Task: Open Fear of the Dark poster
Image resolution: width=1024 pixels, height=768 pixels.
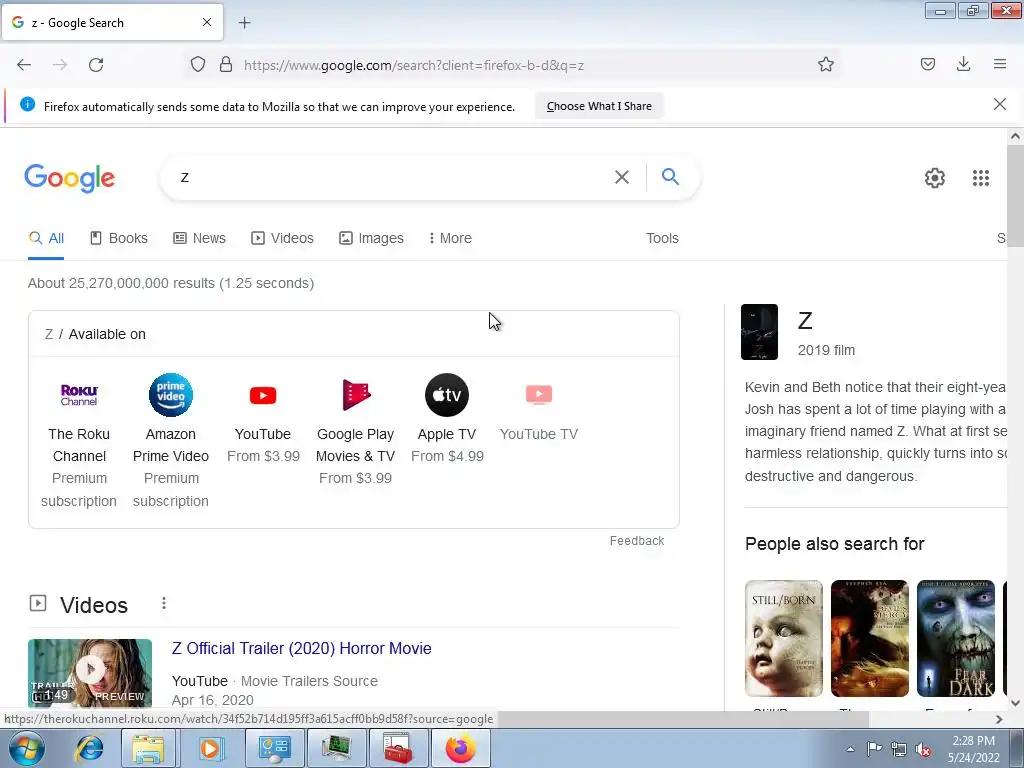Action: pos(955,638)
